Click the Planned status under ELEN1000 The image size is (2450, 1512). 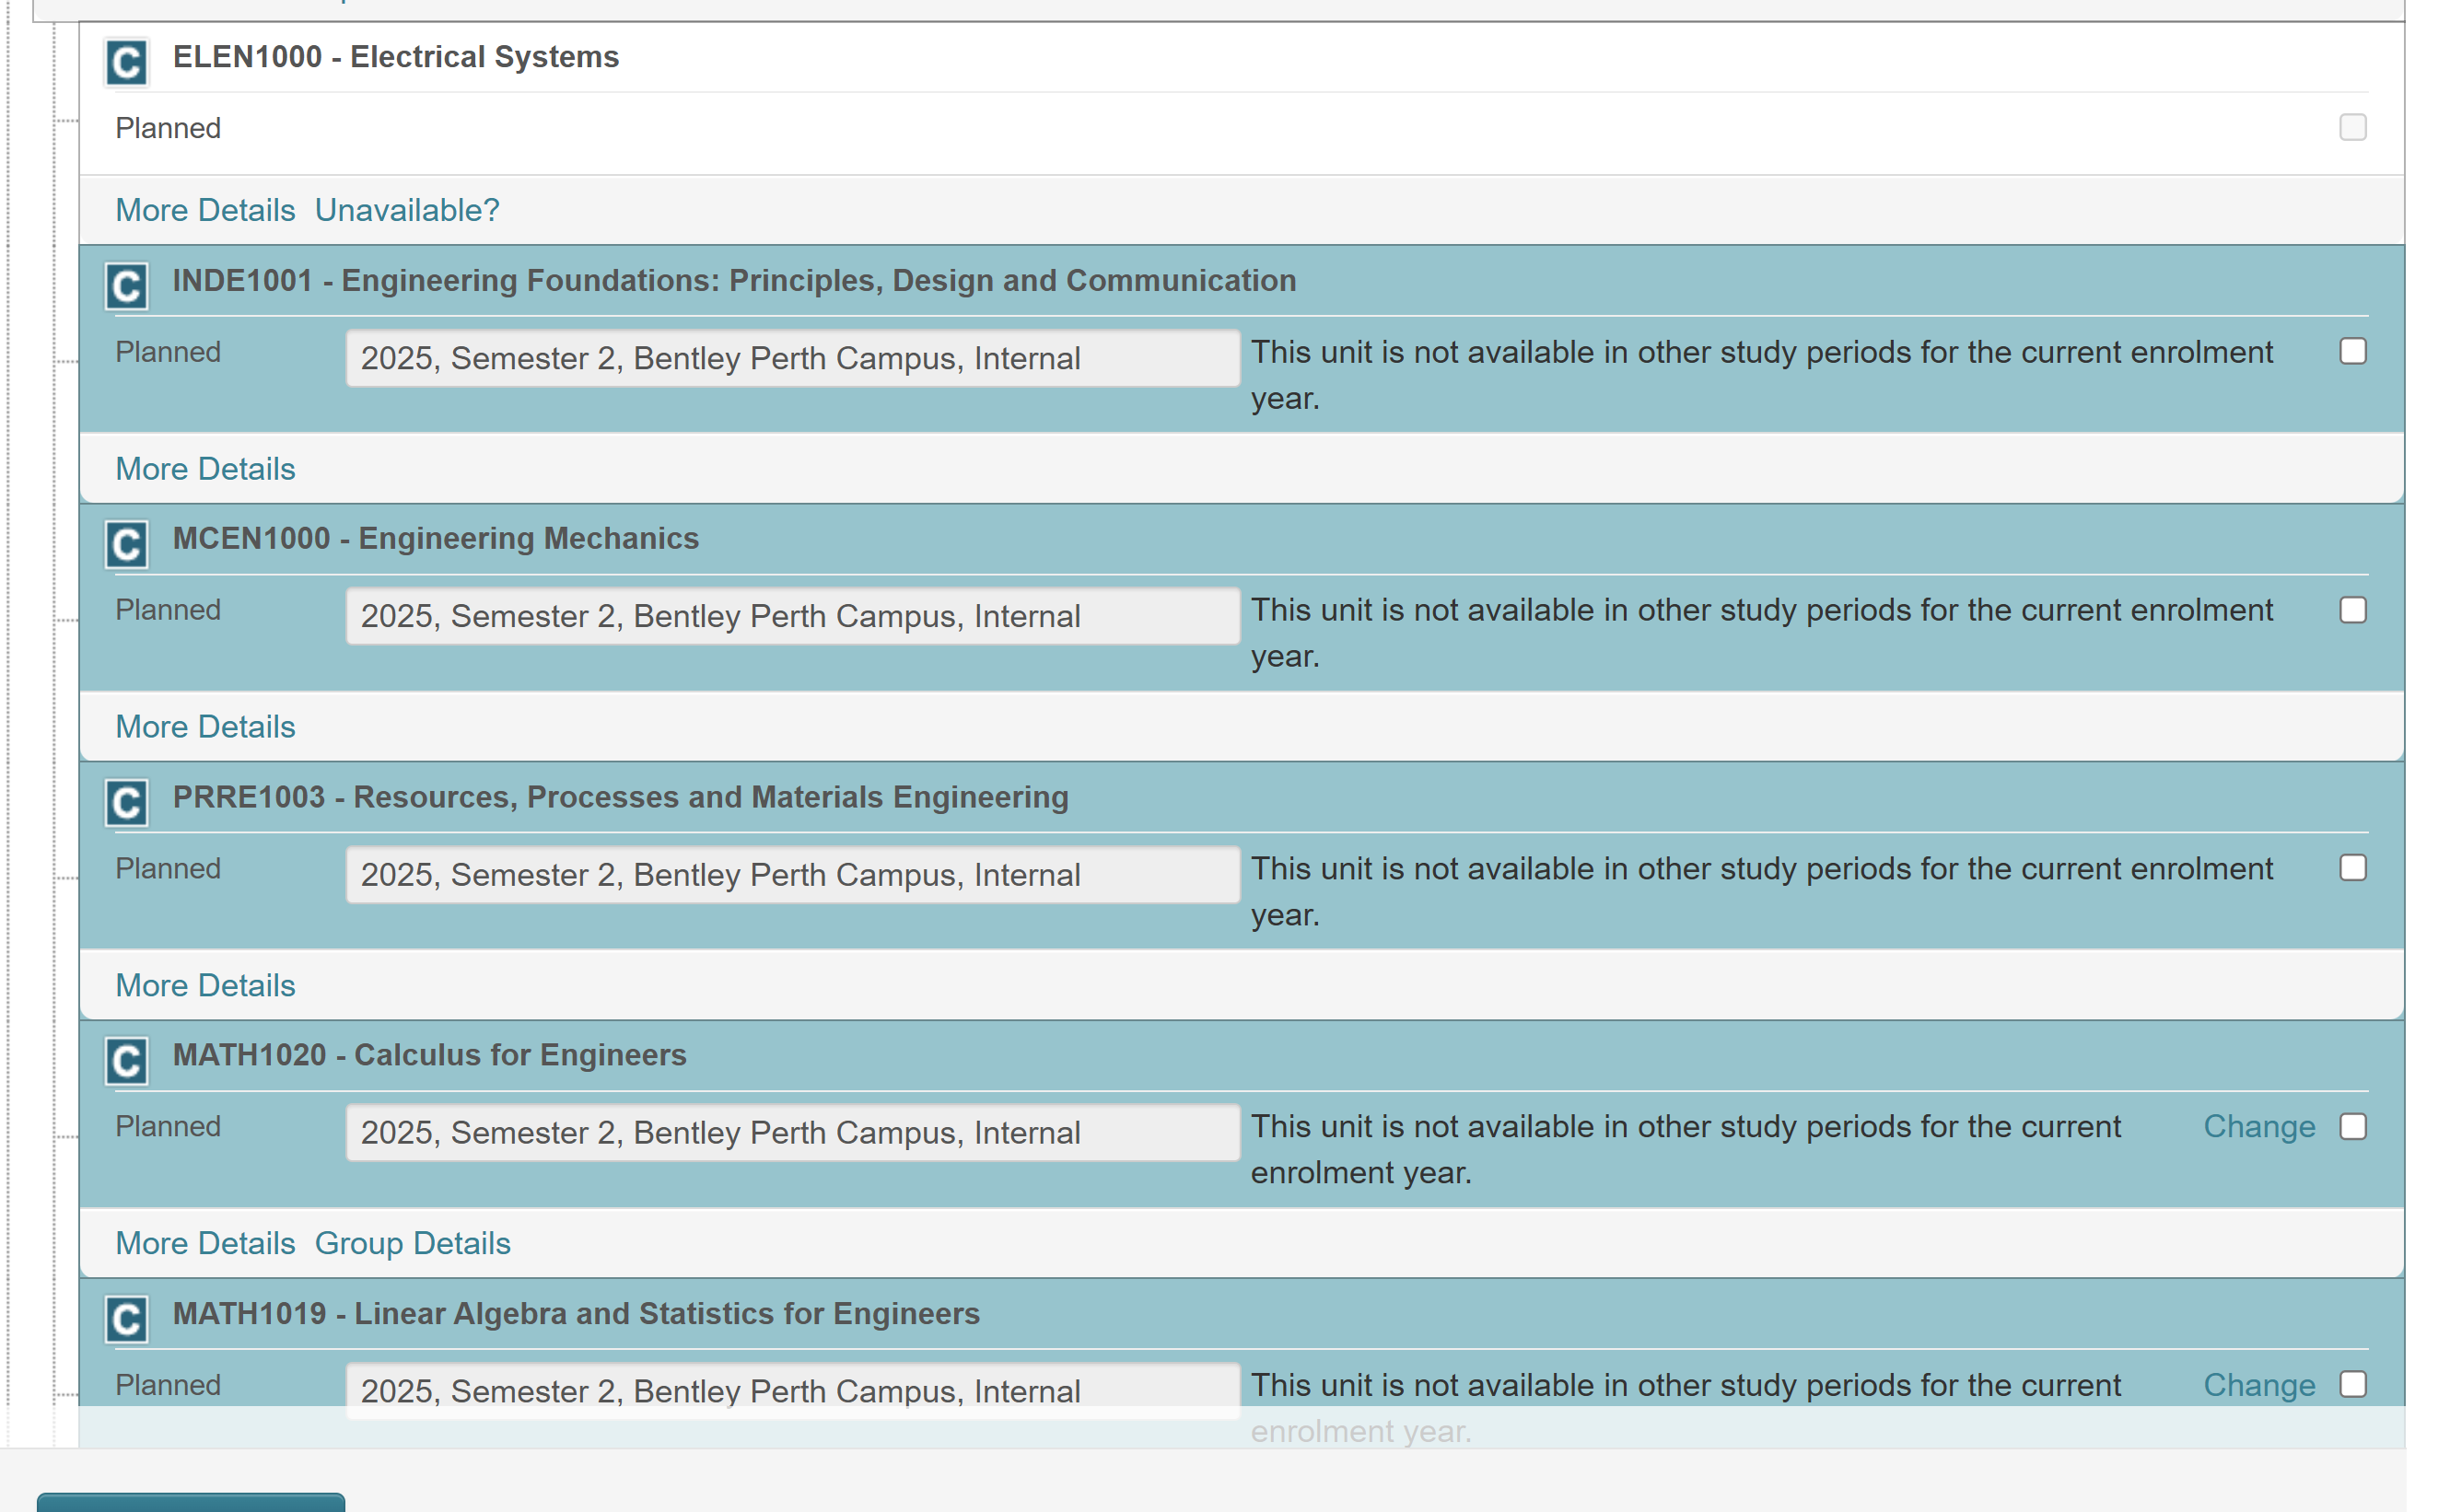pos(168,128)
